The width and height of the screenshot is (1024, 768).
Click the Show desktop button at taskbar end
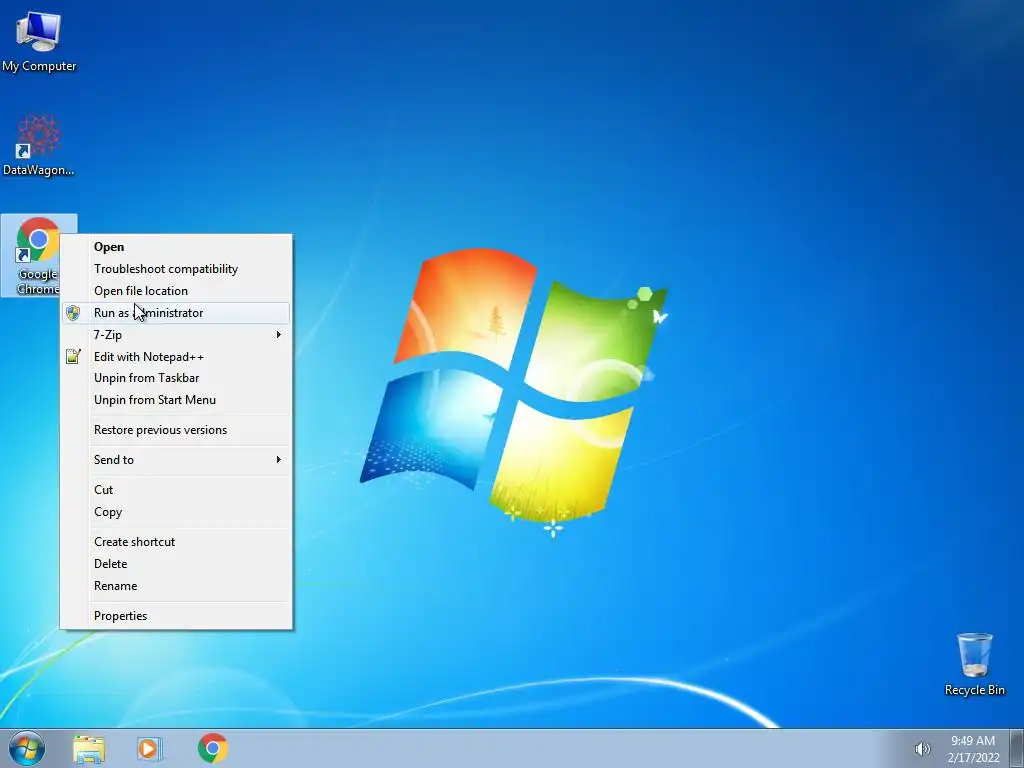(x=1017, y=748)
